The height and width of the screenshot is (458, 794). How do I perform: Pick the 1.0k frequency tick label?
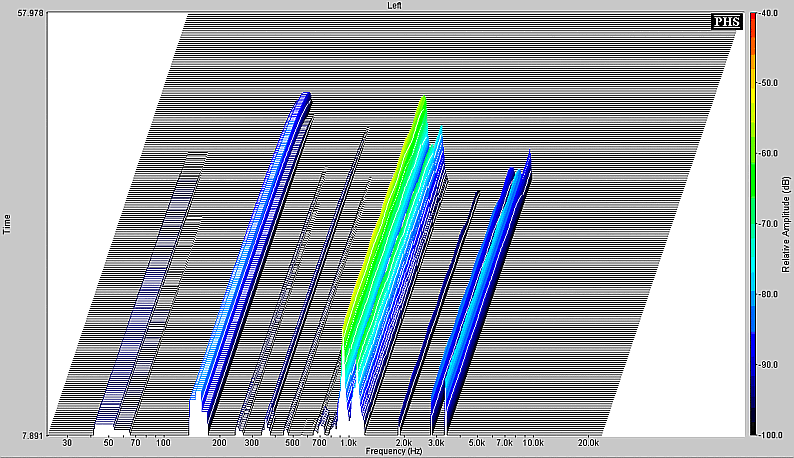tap(348, 442)
